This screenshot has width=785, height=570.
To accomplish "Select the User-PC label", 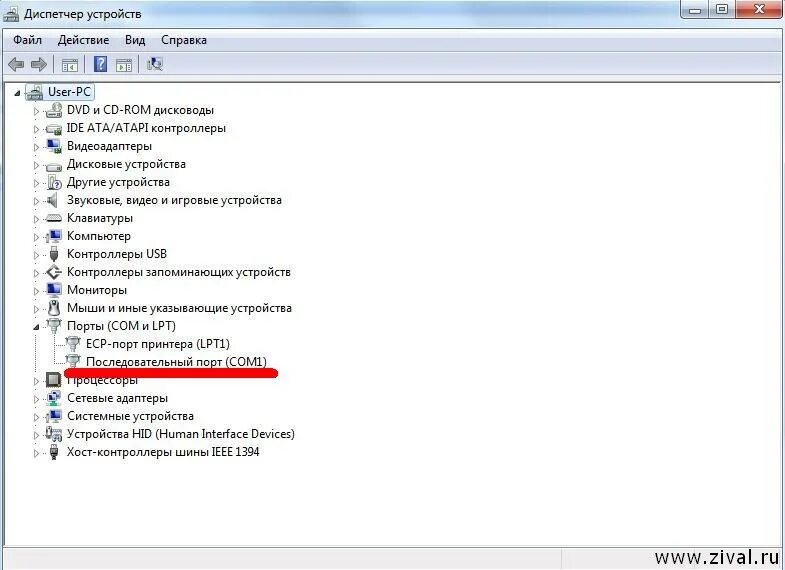I will [x=69, y=92].
